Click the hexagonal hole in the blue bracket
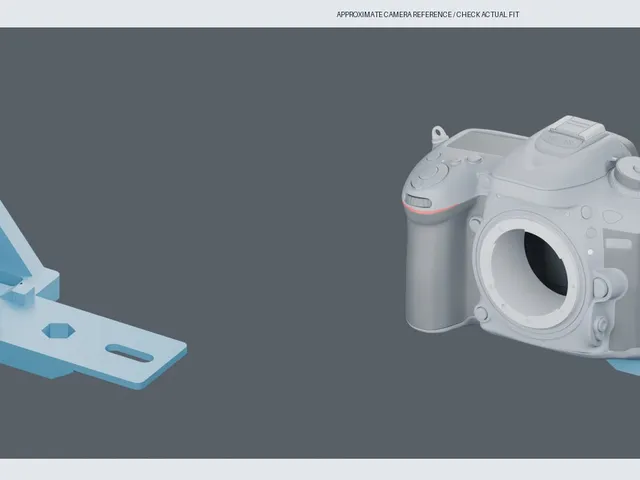The image size is (640, 480). [x=59, y=331]
